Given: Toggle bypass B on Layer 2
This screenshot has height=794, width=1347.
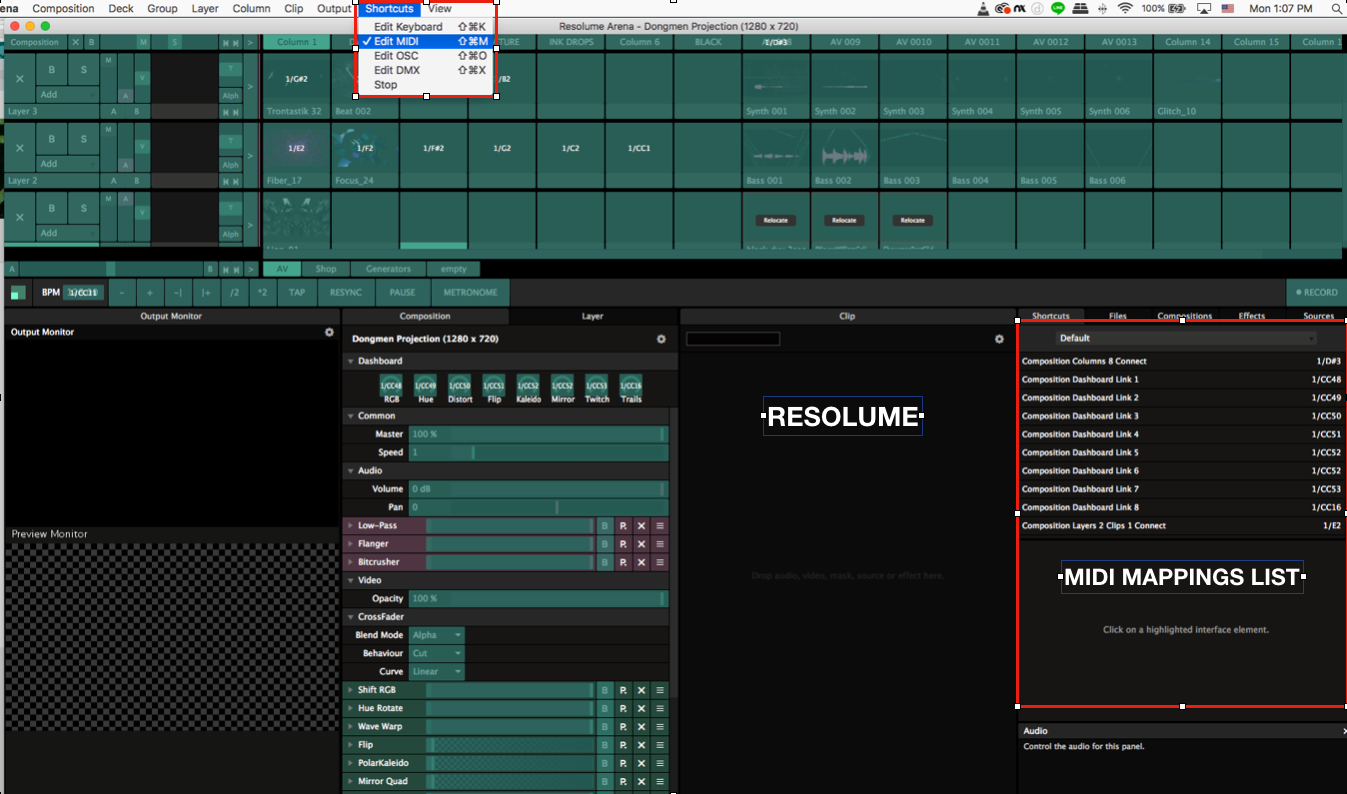Looking at the screenshot, I should tap(52, 138).
